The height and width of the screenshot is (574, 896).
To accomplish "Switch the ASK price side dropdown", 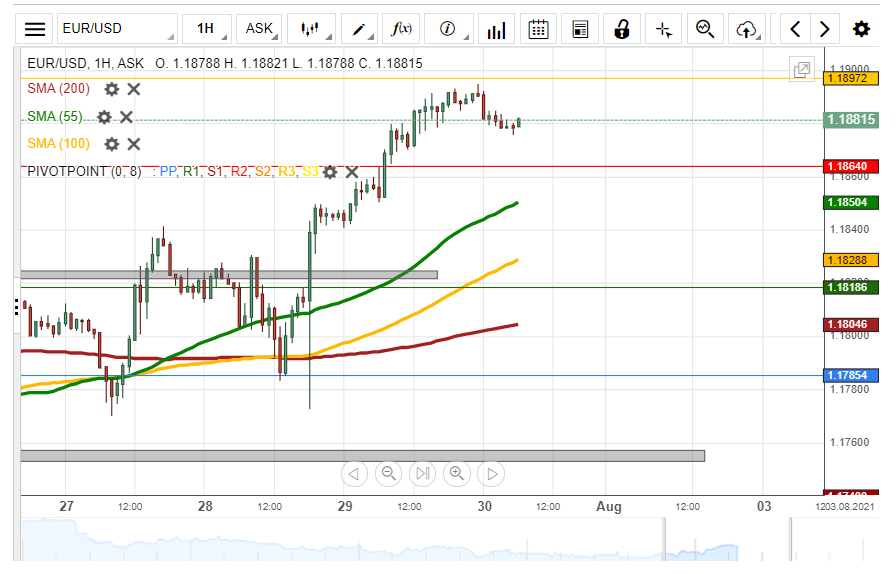I will [x=259, y=29].
